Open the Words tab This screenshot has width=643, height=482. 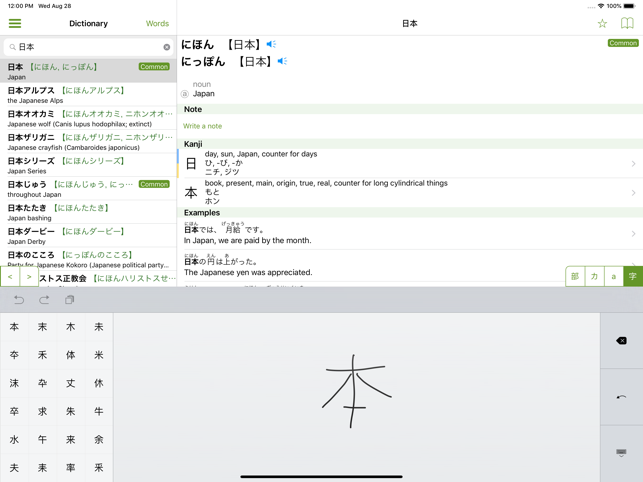[157, 23]
